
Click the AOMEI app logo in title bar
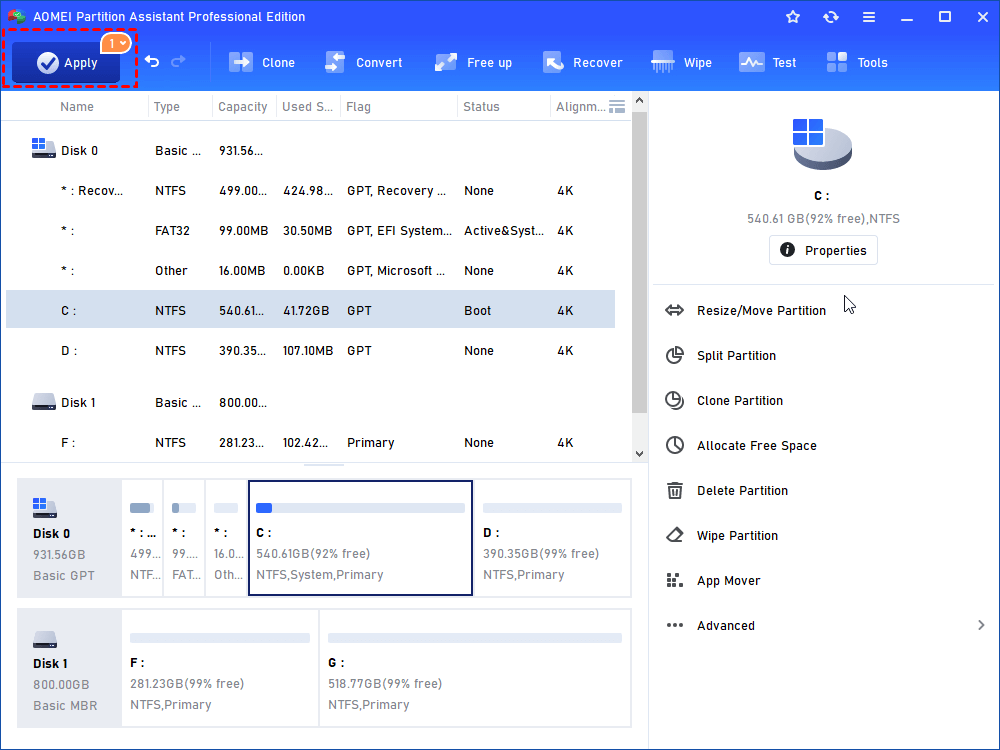pos(17,17)
